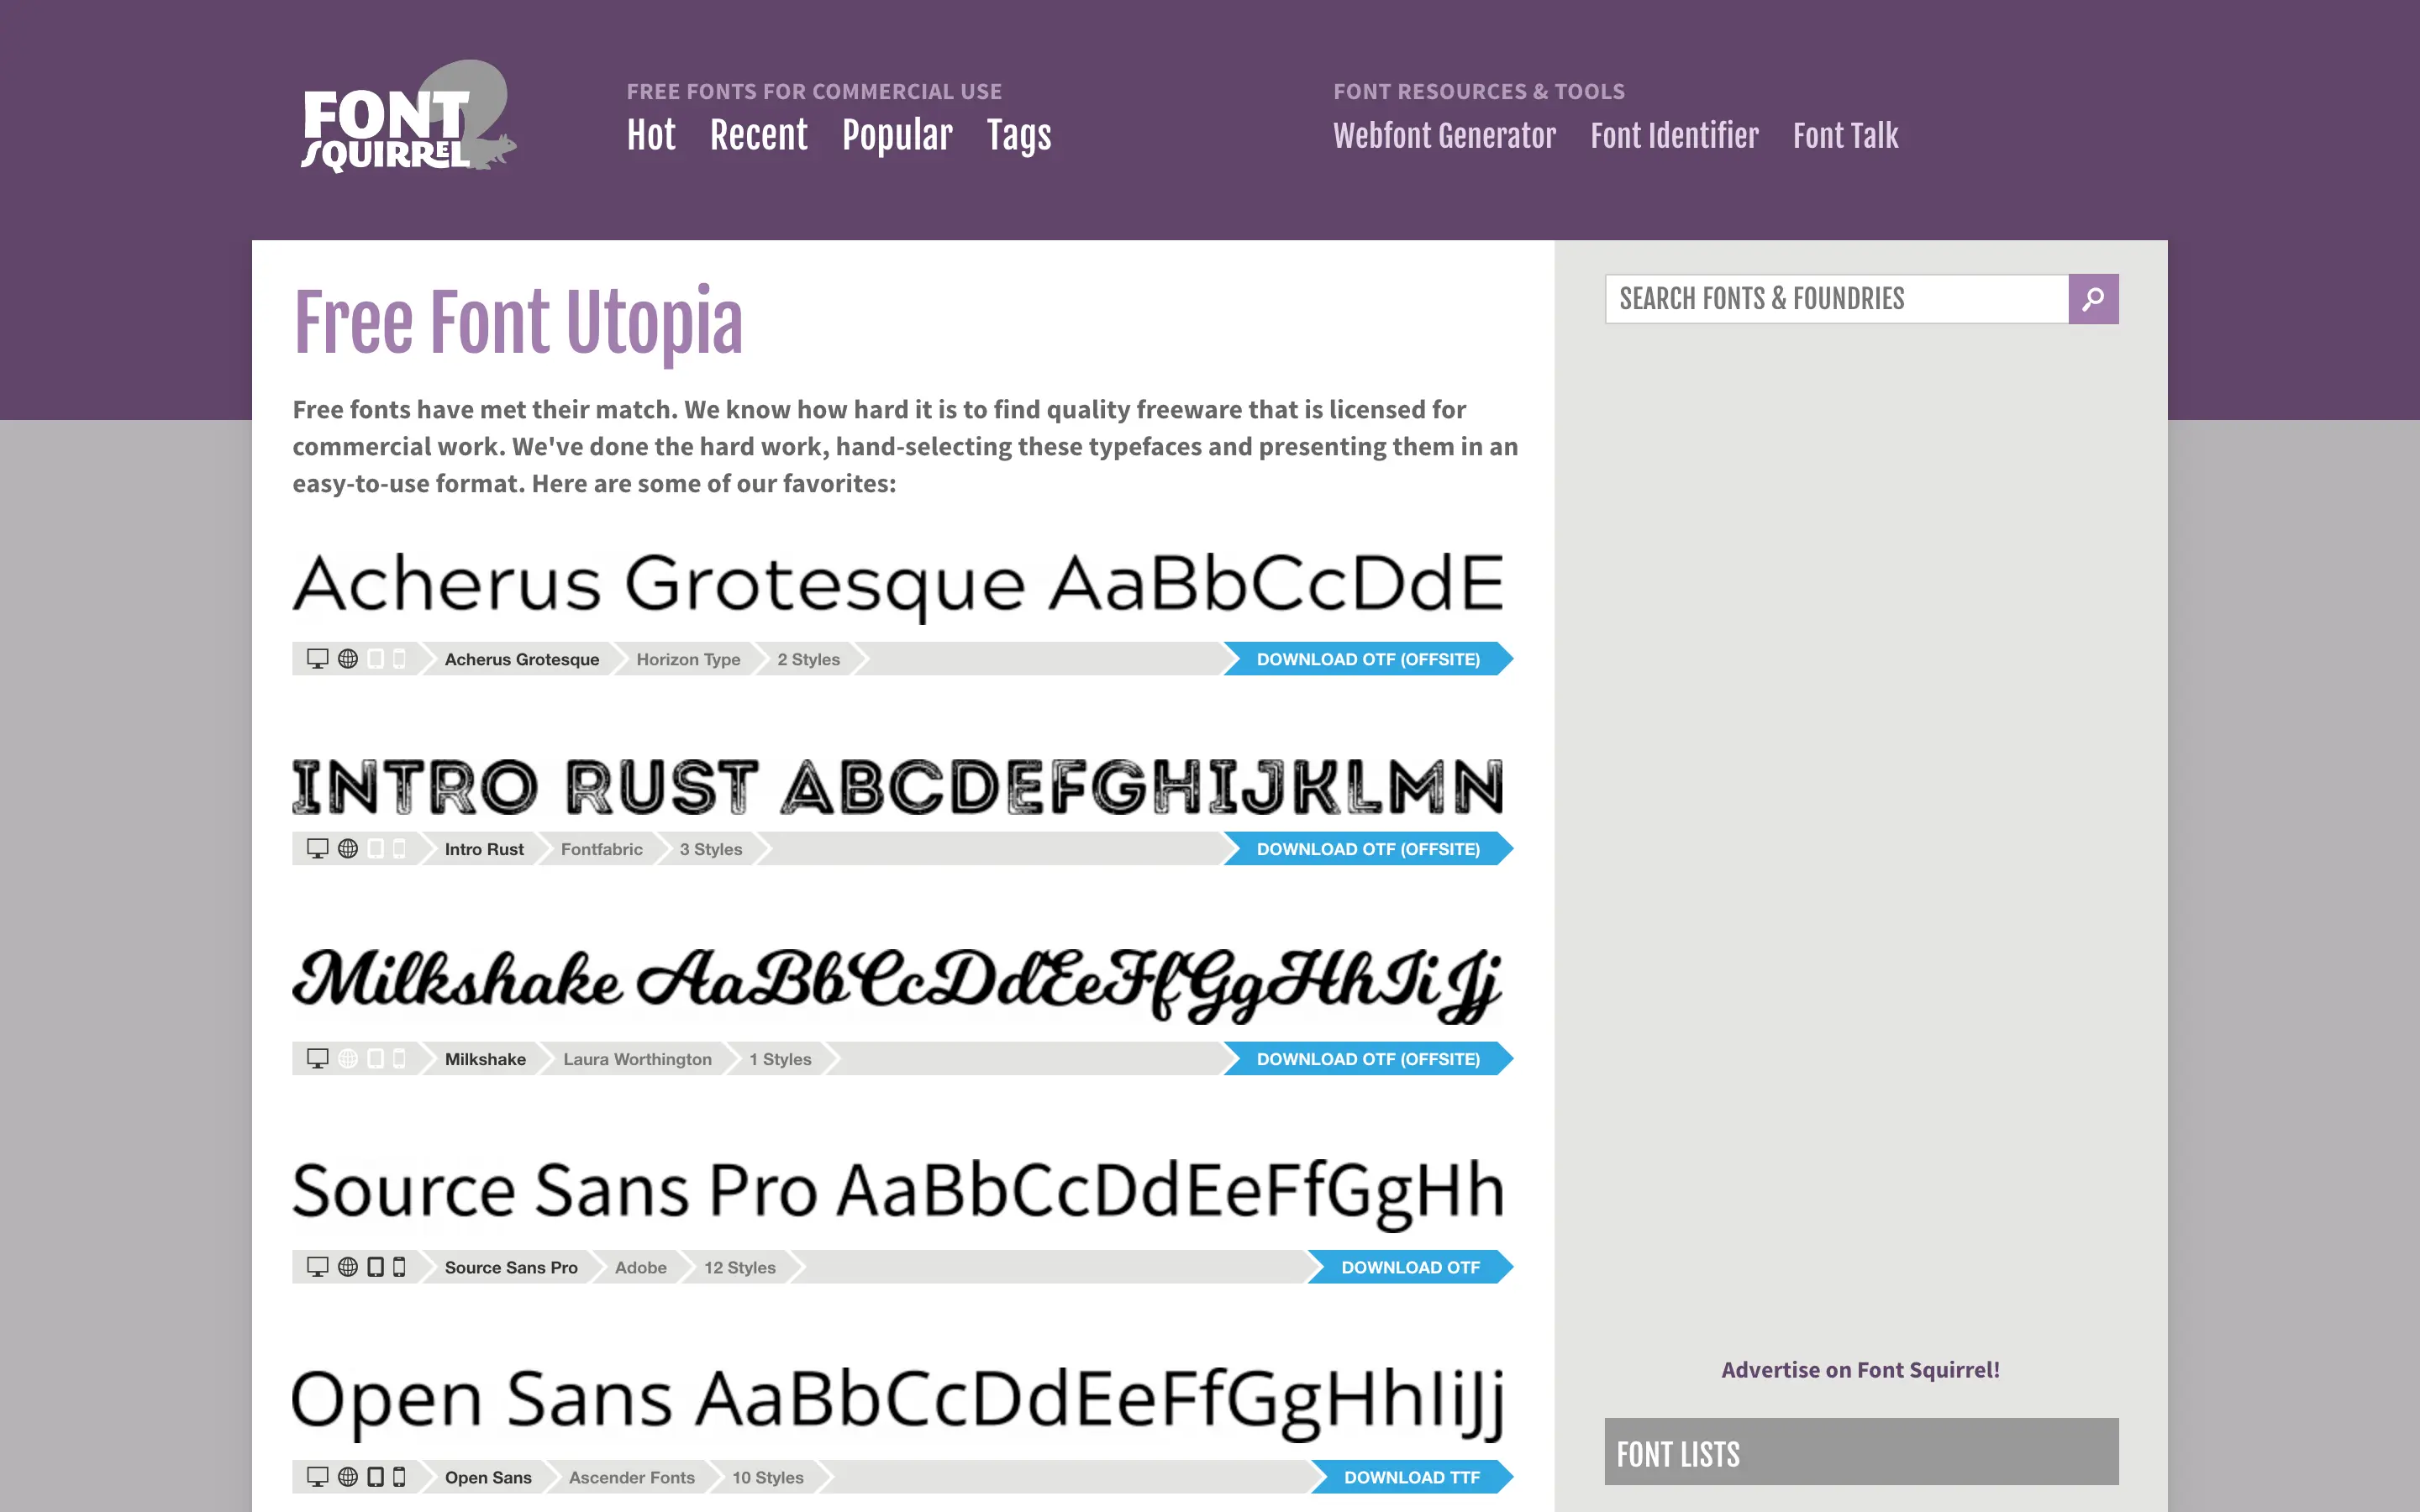This screenshot has width=2420, height=1512.
Task: Click desktop icon in Milkshake row
Action: 318,1059
